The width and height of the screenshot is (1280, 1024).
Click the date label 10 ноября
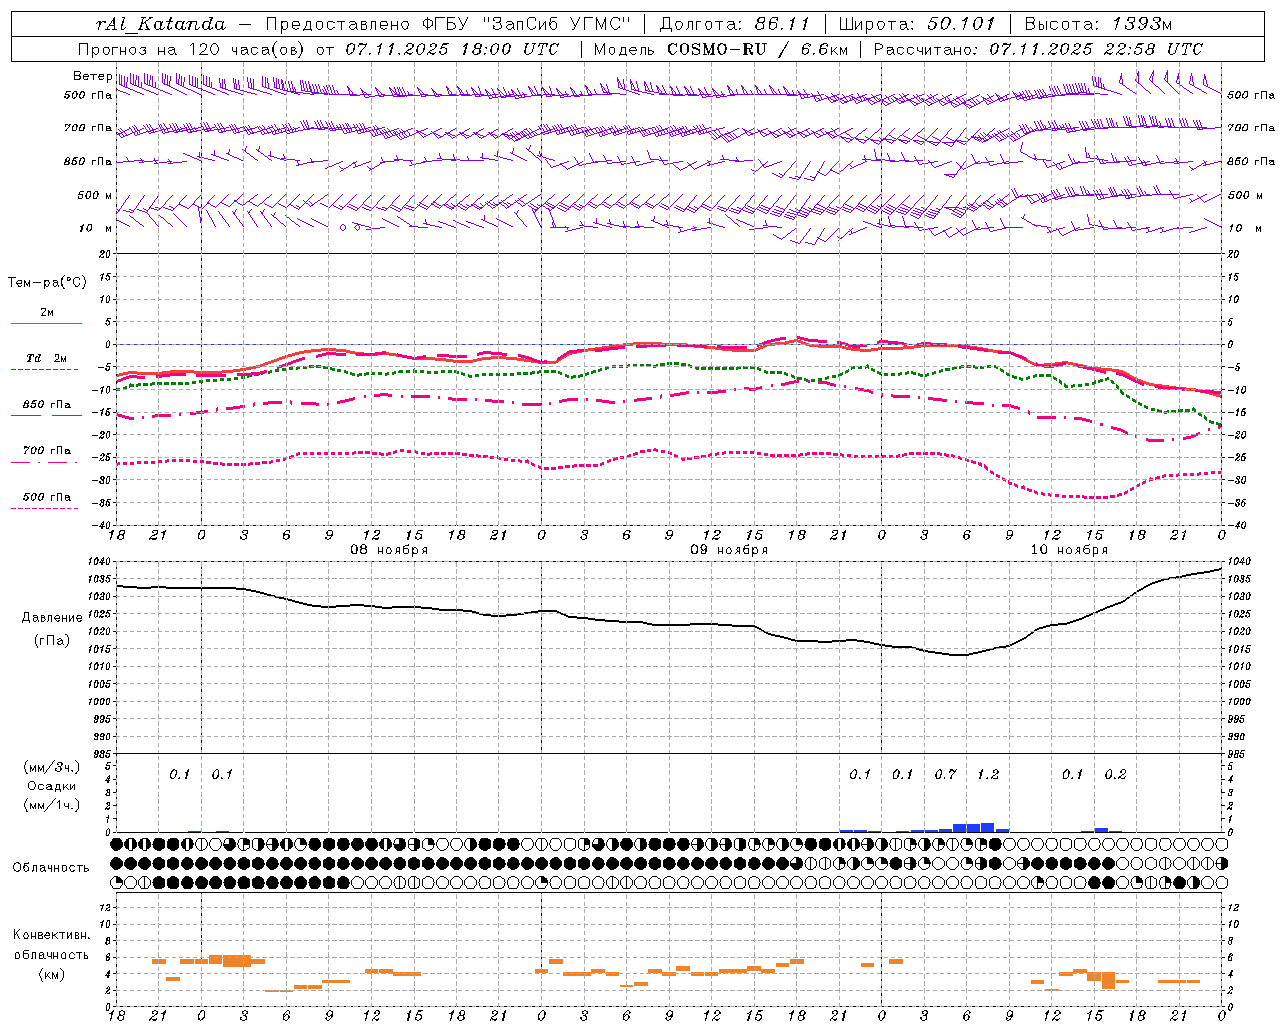tap(1069, 550)
